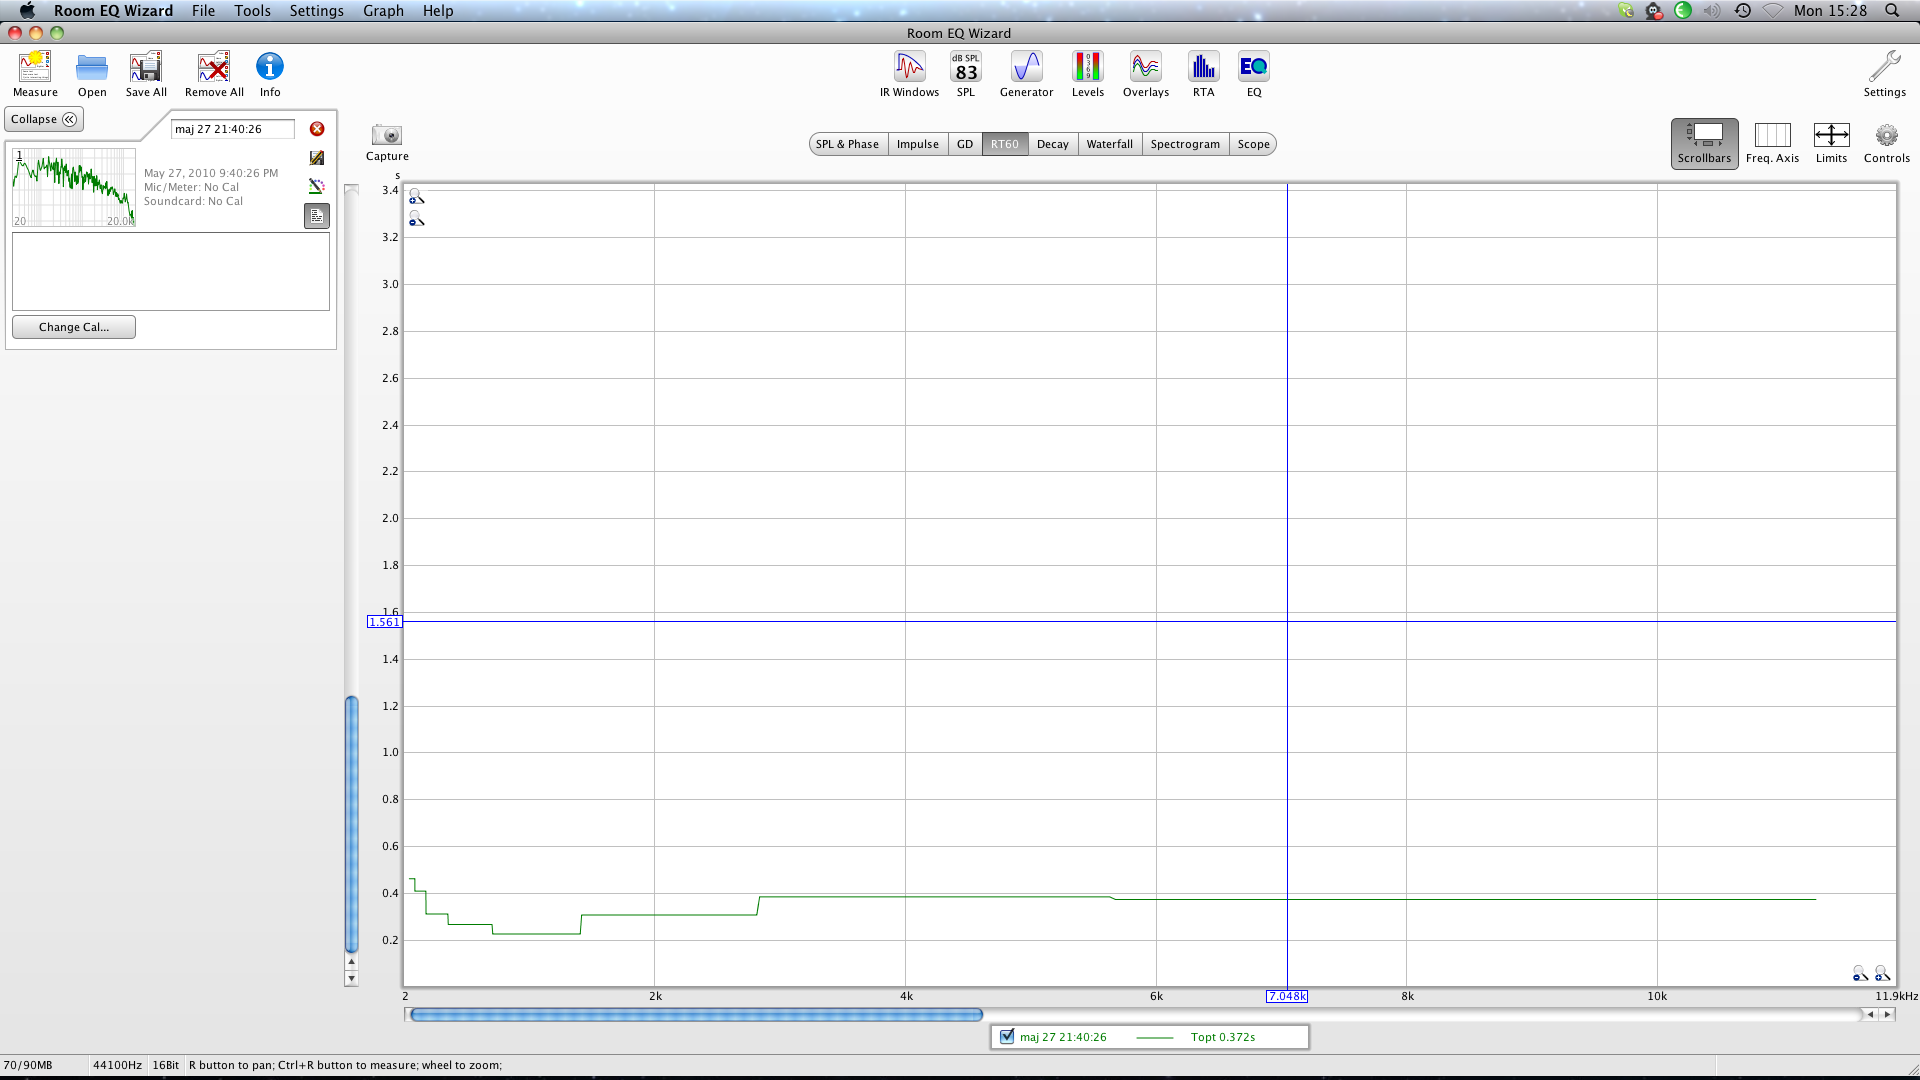Toggle the Scrollbars button
Image resolution: width=1920 pixels, height=1080 pixels.
coord(1704,143)
